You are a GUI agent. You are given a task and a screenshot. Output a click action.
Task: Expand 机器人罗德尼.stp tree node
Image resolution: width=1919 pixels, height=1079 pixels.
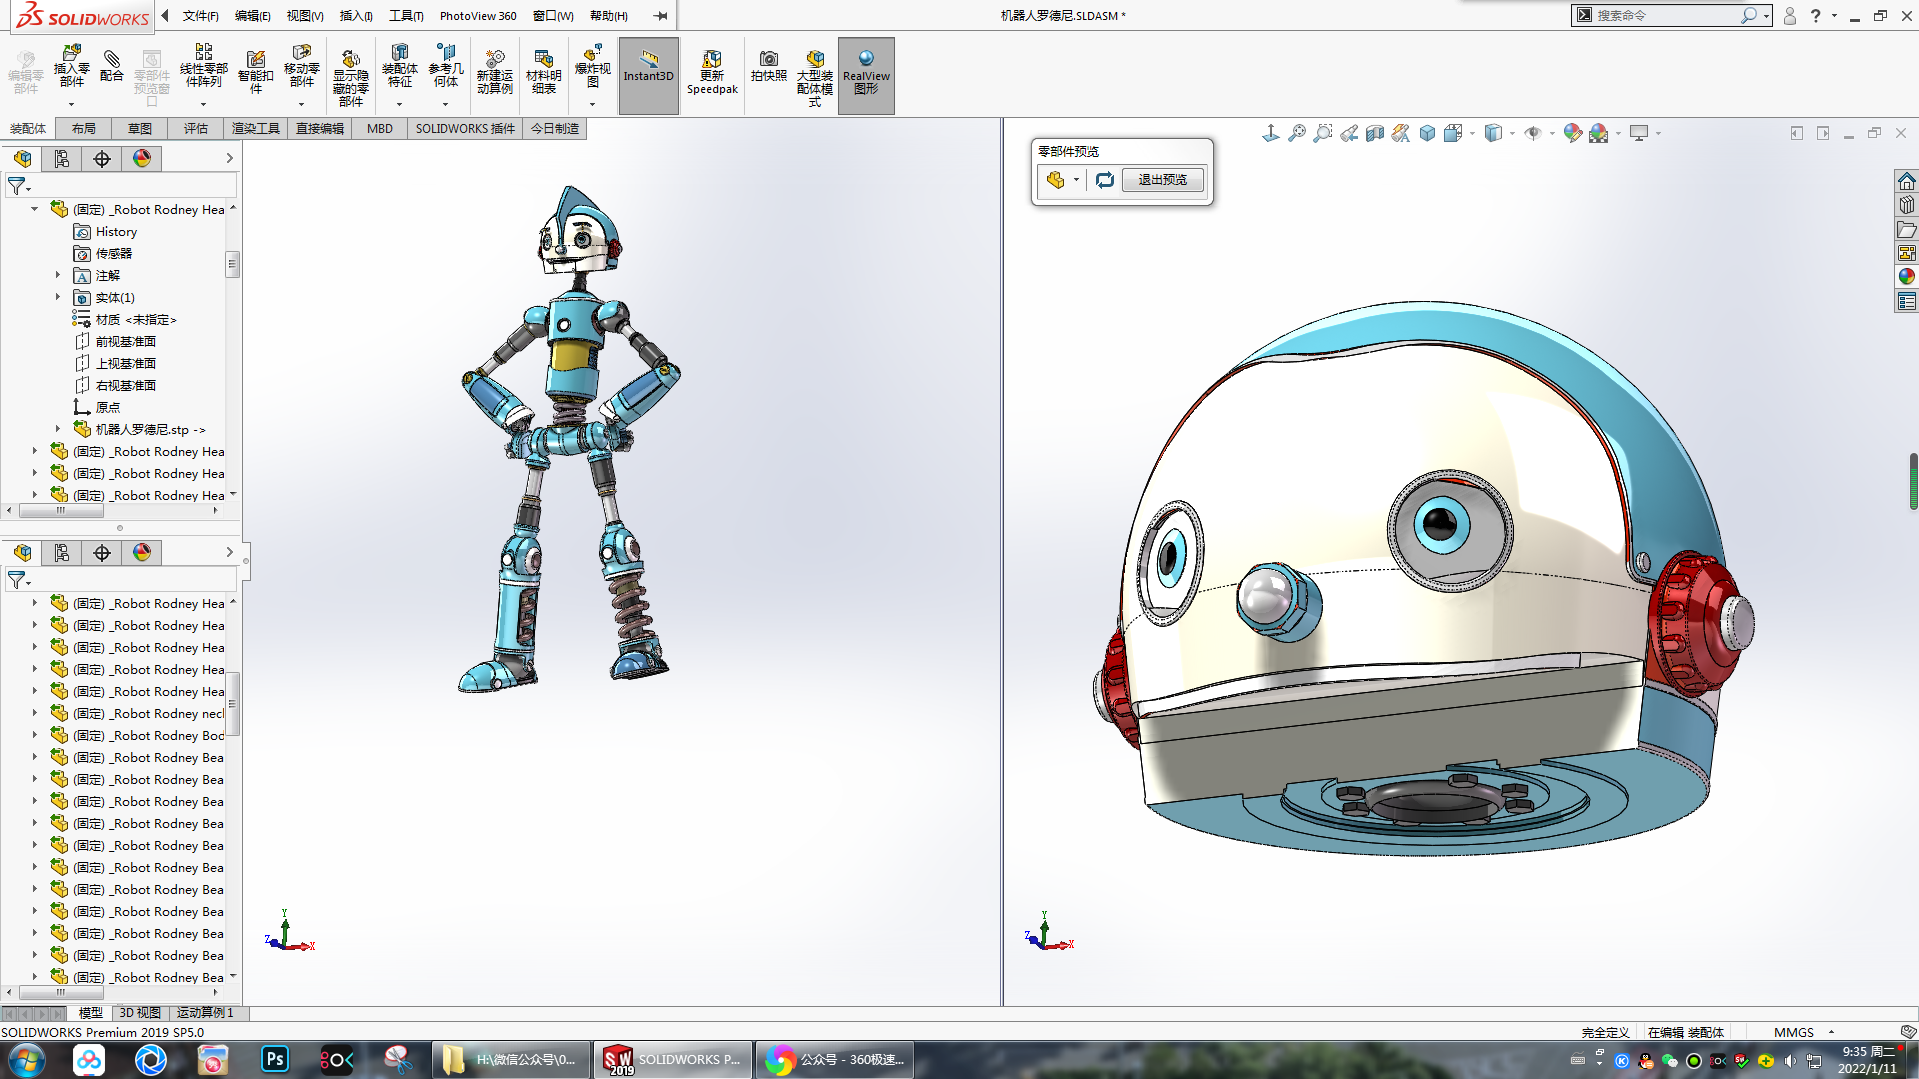57,429
